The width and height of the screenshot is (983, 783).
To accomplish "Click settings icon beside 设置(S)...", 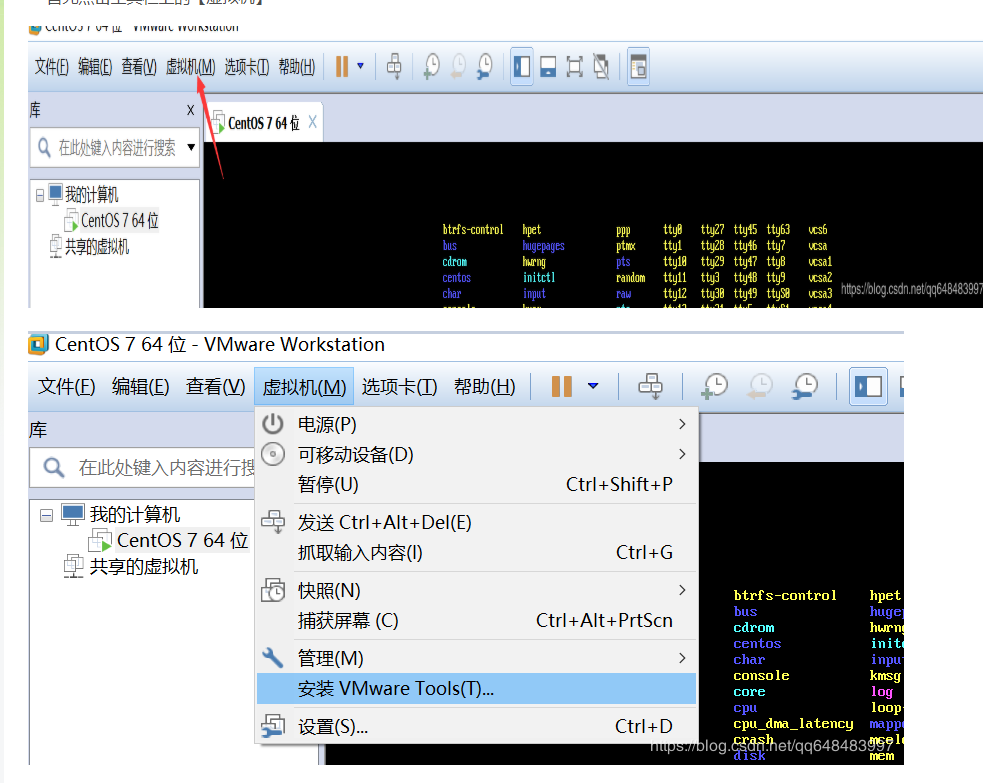I will pyautogui.click(x=273, y=726).
